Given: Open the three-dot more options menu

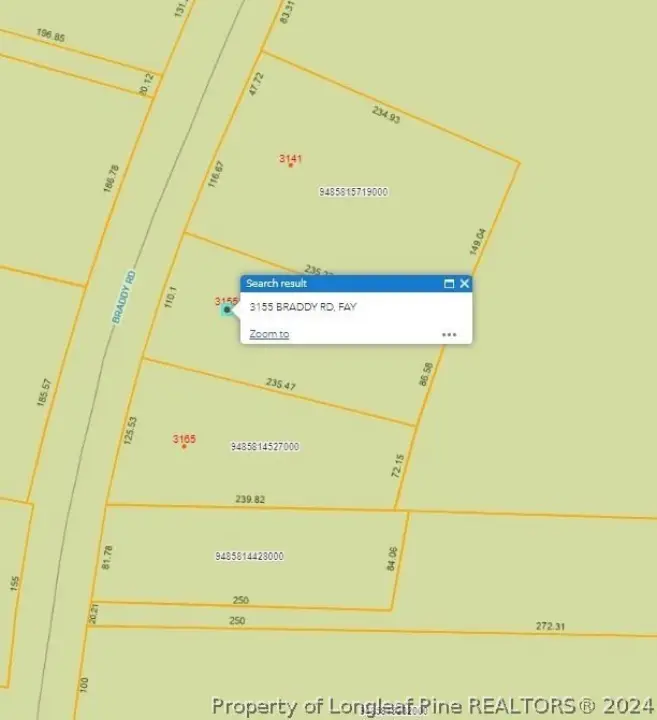Looking at the screenshot, I should coord(449,335).
